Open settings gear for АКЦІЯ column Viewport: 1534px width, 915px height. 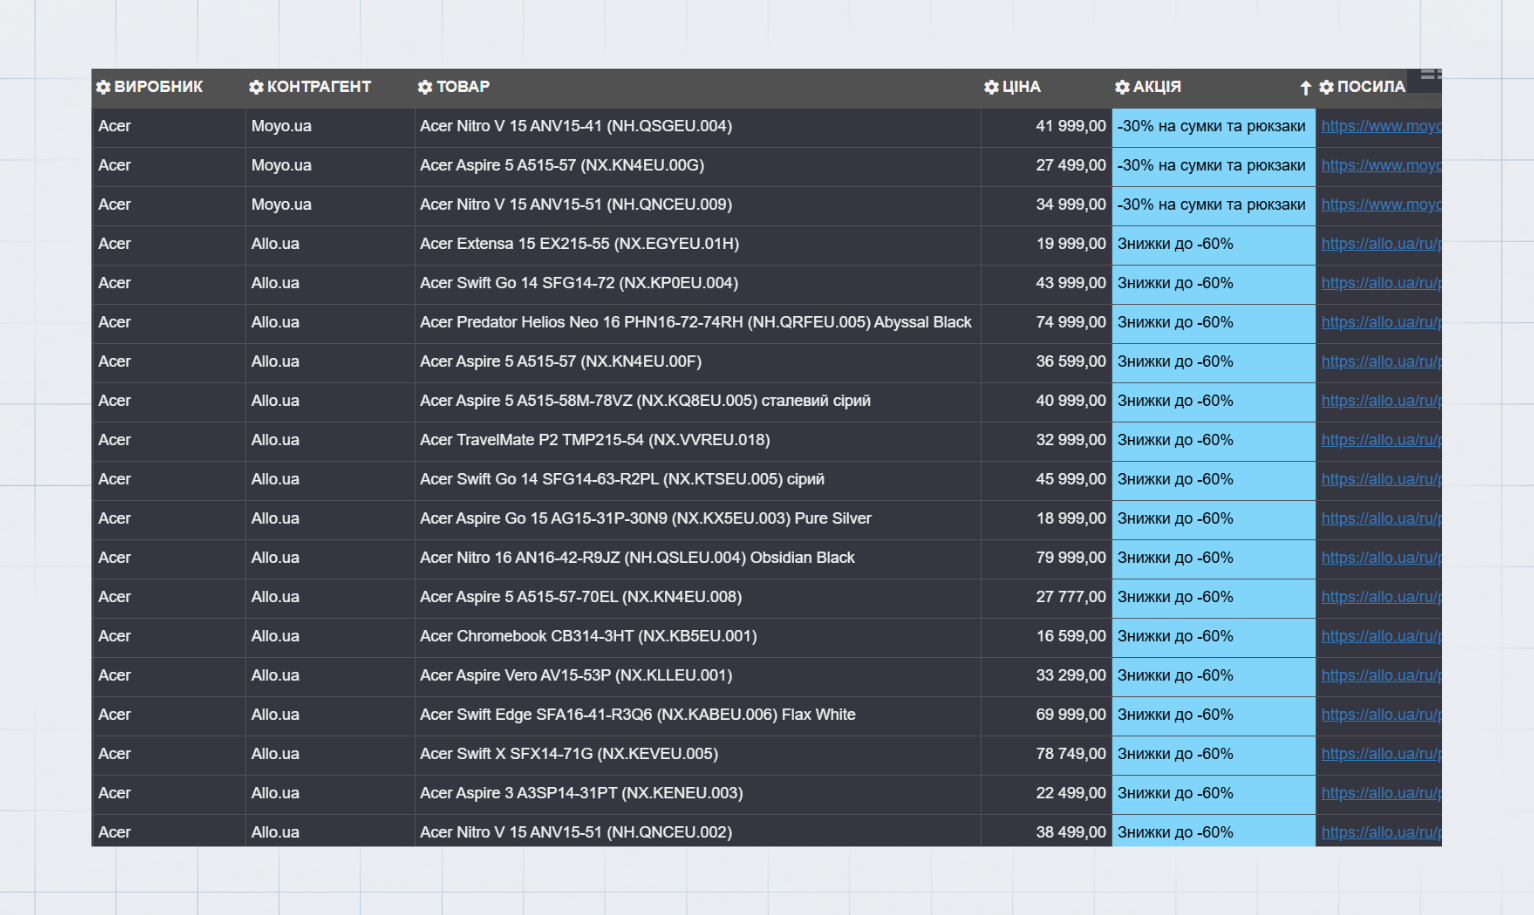coord(1122,87)
